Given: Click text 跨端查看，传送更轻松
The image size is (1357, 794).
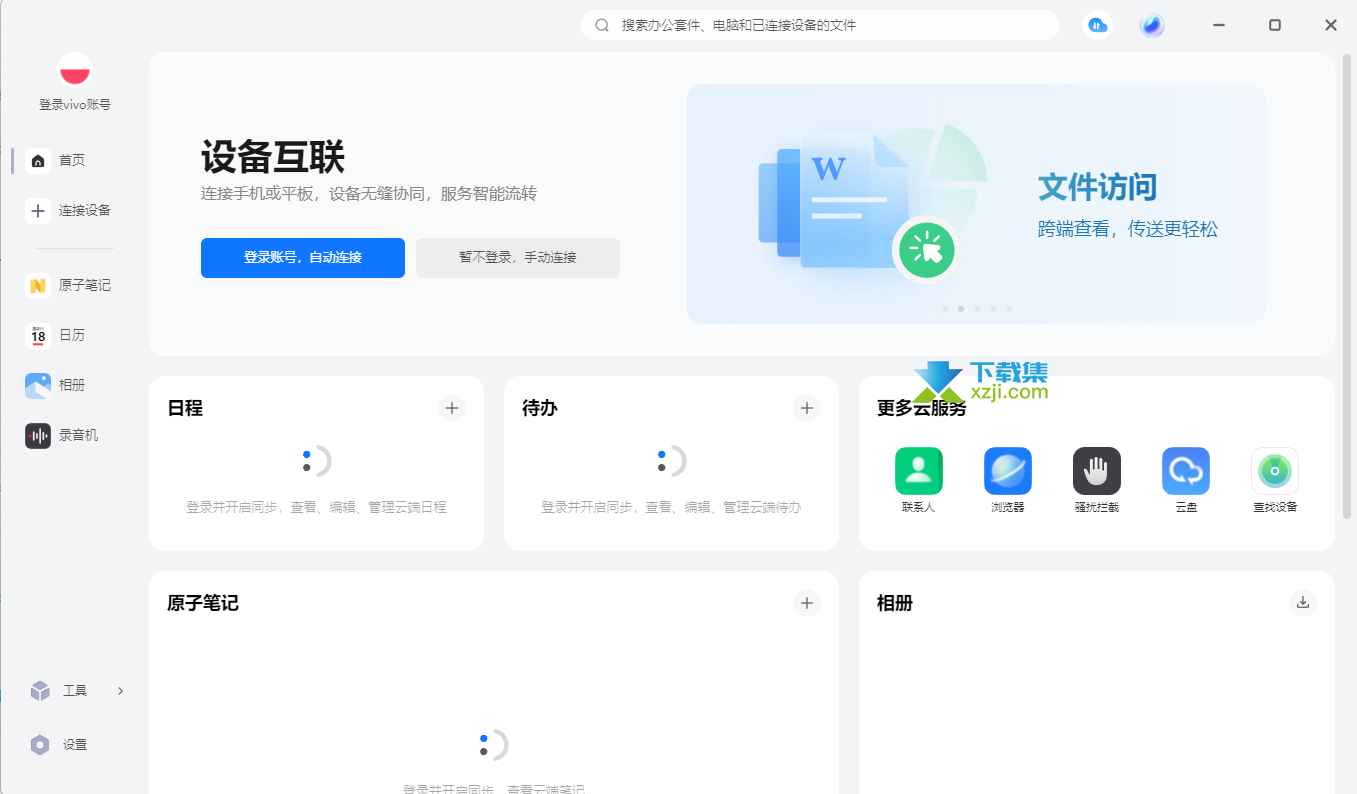Looking at the screenshot, I should (x=1128, y=229).
